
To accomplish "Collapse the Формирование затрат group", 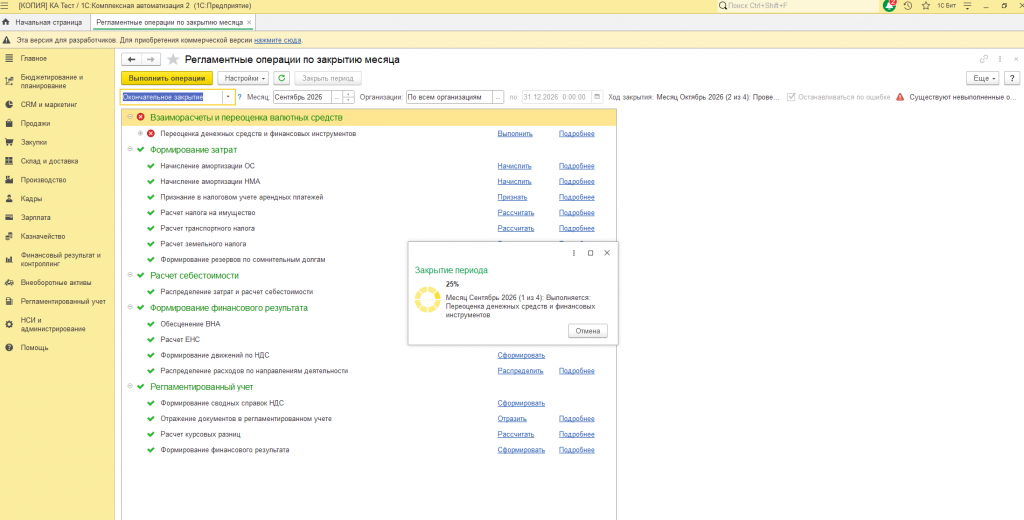I will 130,150.
